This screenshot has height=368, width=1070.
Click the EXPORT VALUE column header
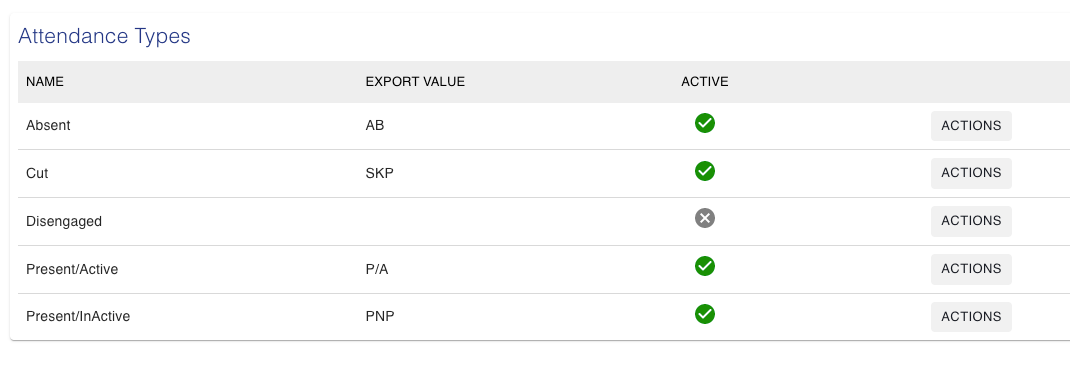(415, 81)
